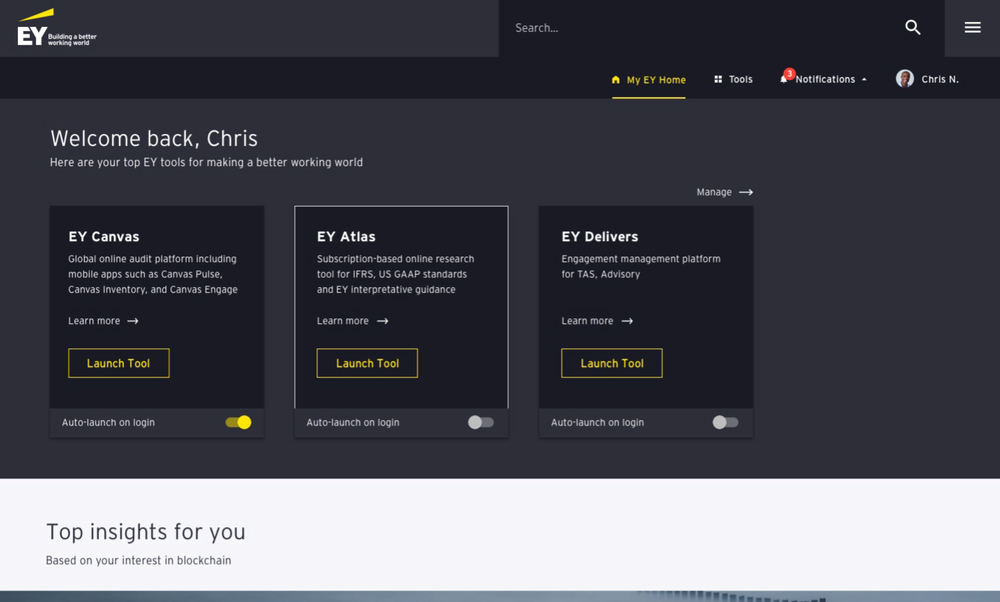Viewport: 1000px width, 602px height.
Task: Launch the EY Delivers tool
Action: [611, 363]
